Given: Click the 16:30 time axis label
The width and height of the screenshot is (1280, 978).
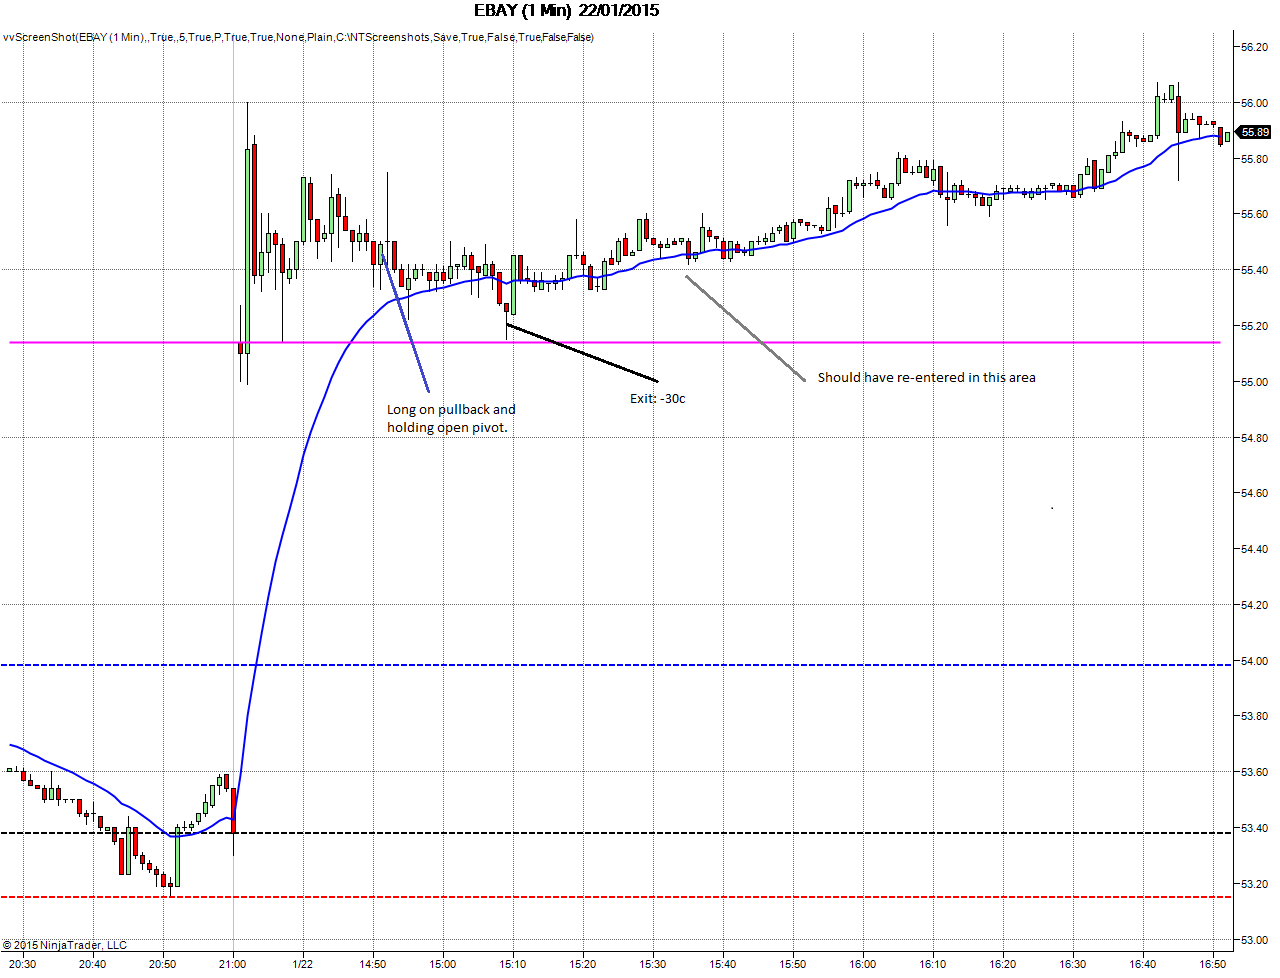Looking at the screenshot, I should click(1073, 964).
